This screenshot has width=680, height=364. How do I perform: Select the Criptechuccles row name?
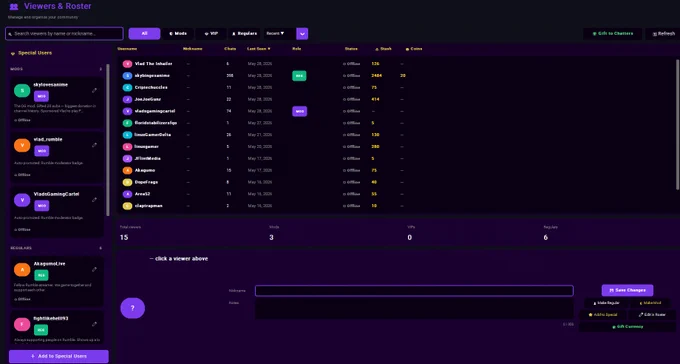pyautogui.click(x=151, y=87)
